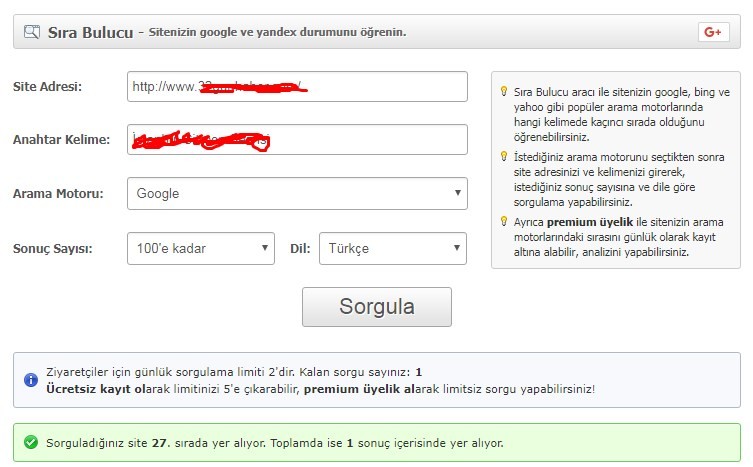Click the 'Anahtar Kelime:' label
Screen dimensions: 753x467
(61, 139)
